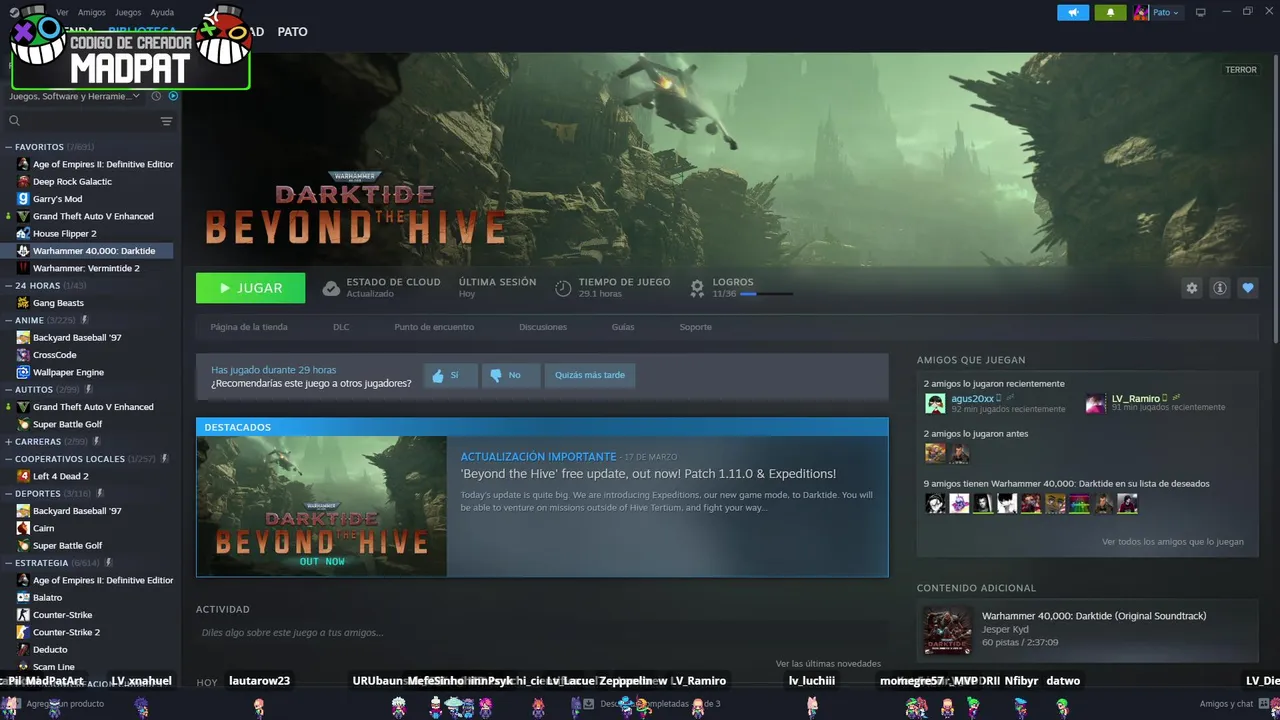Open the Juegos, Software y Herramientas dropdown
1280x720 pixels.
[x=76, y=96]
